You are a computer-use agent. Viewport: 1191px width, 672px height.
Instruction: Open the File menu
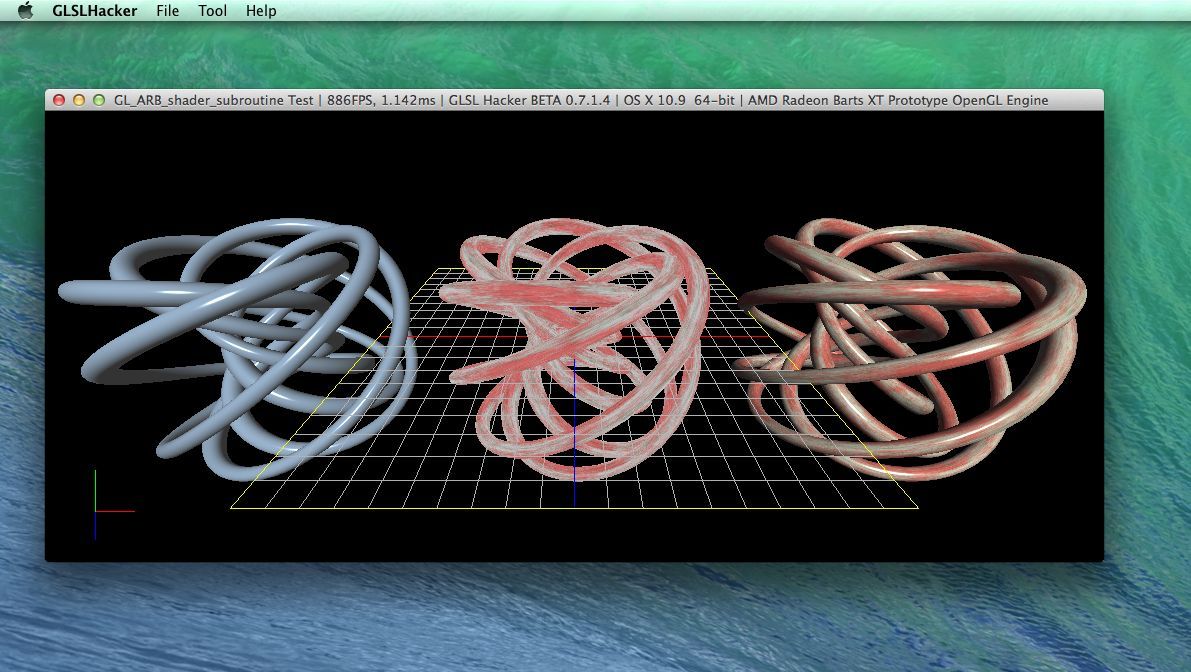coord(167,11)
